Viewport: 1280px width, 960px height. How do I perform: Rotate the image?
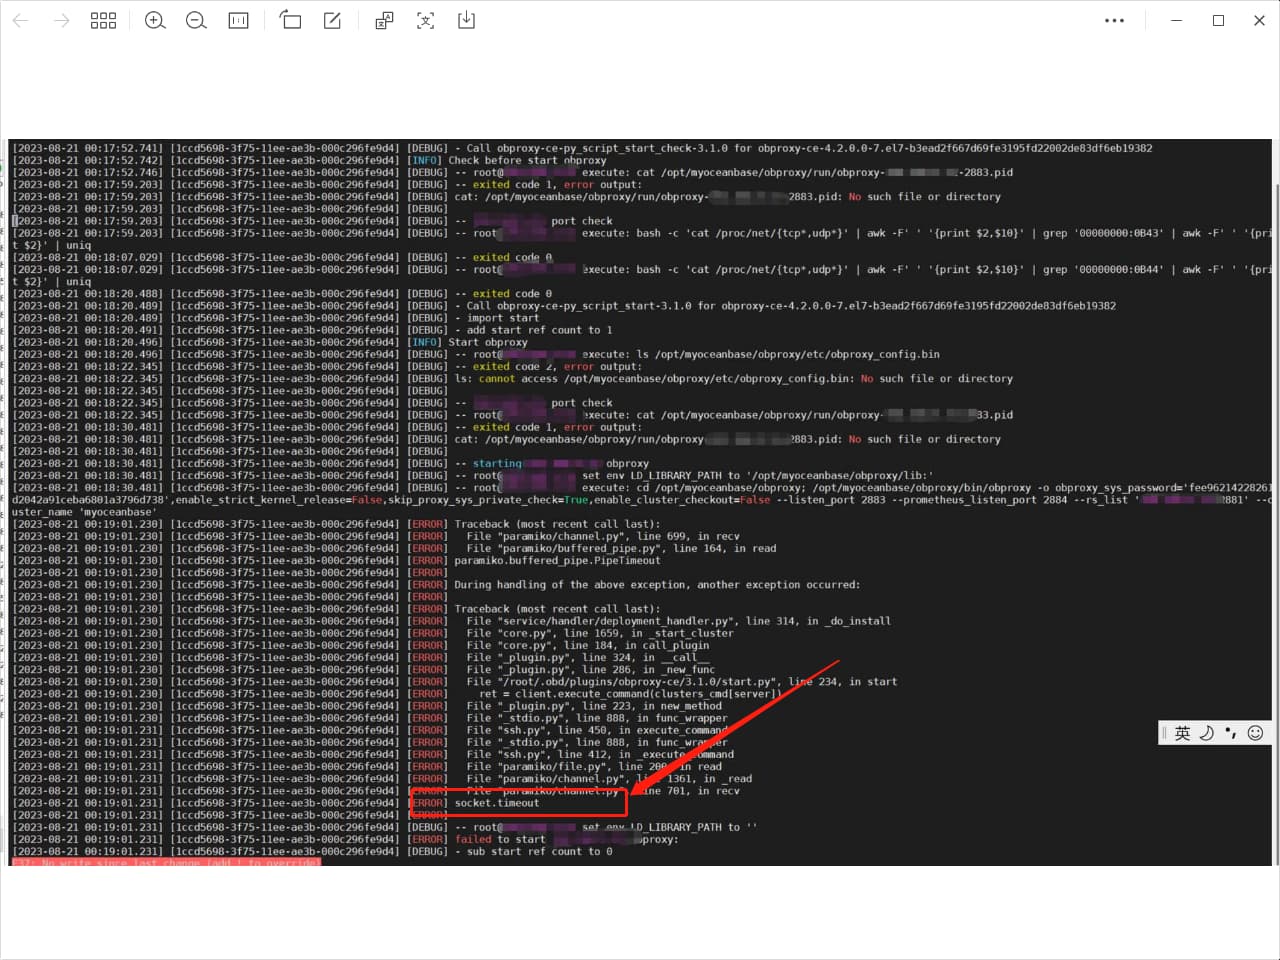pyautogui.click(x=290, y=20)
